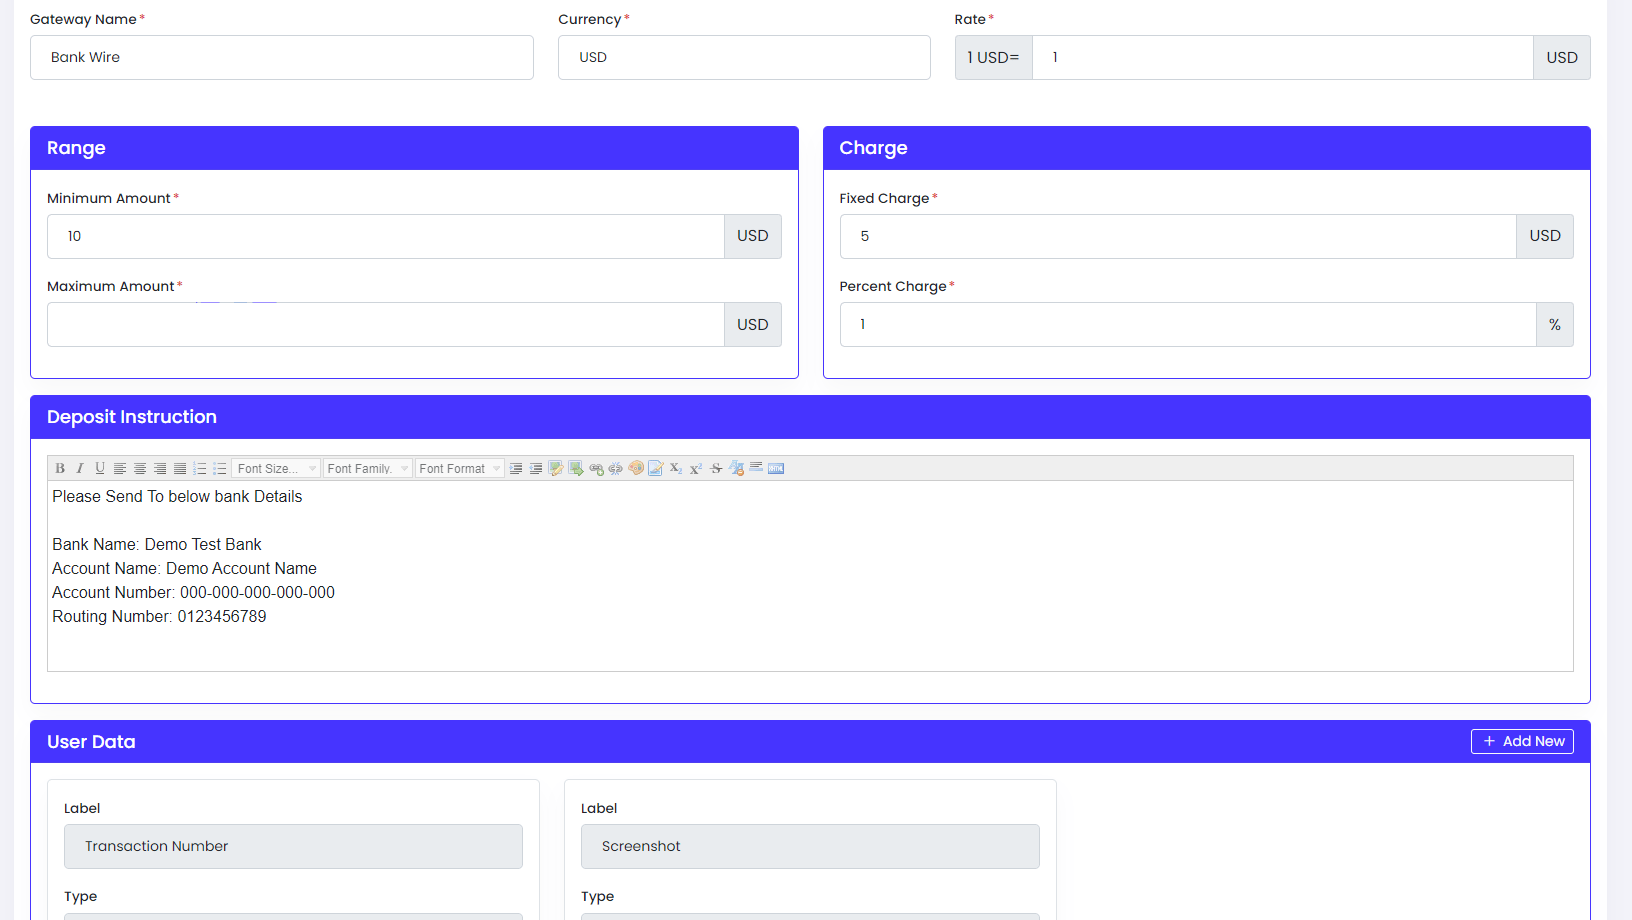Insert an unordered bullet list
Image resolution: width=1632 pixels, height=920 pixels.
pos(220,468)
